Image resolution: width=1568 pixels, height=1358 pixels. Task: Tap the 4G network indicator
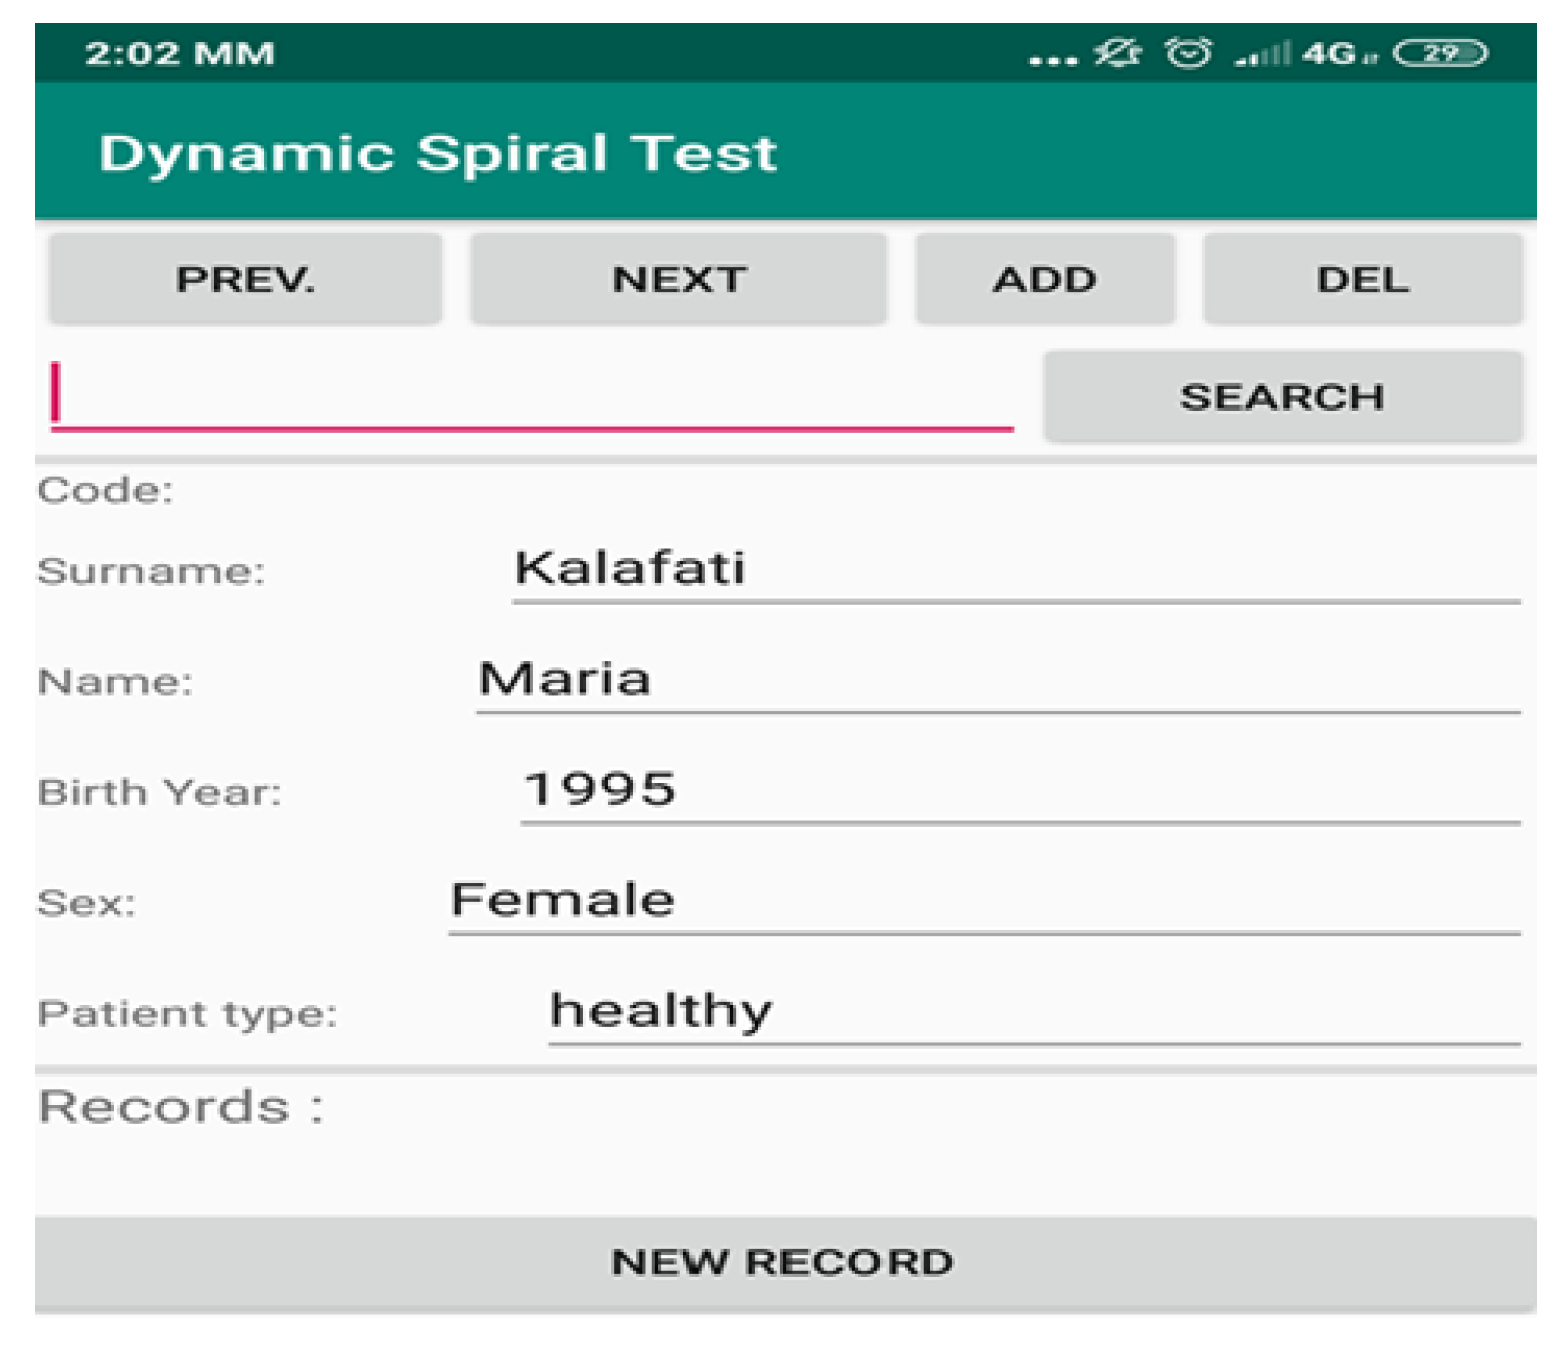pos(1336,54)
